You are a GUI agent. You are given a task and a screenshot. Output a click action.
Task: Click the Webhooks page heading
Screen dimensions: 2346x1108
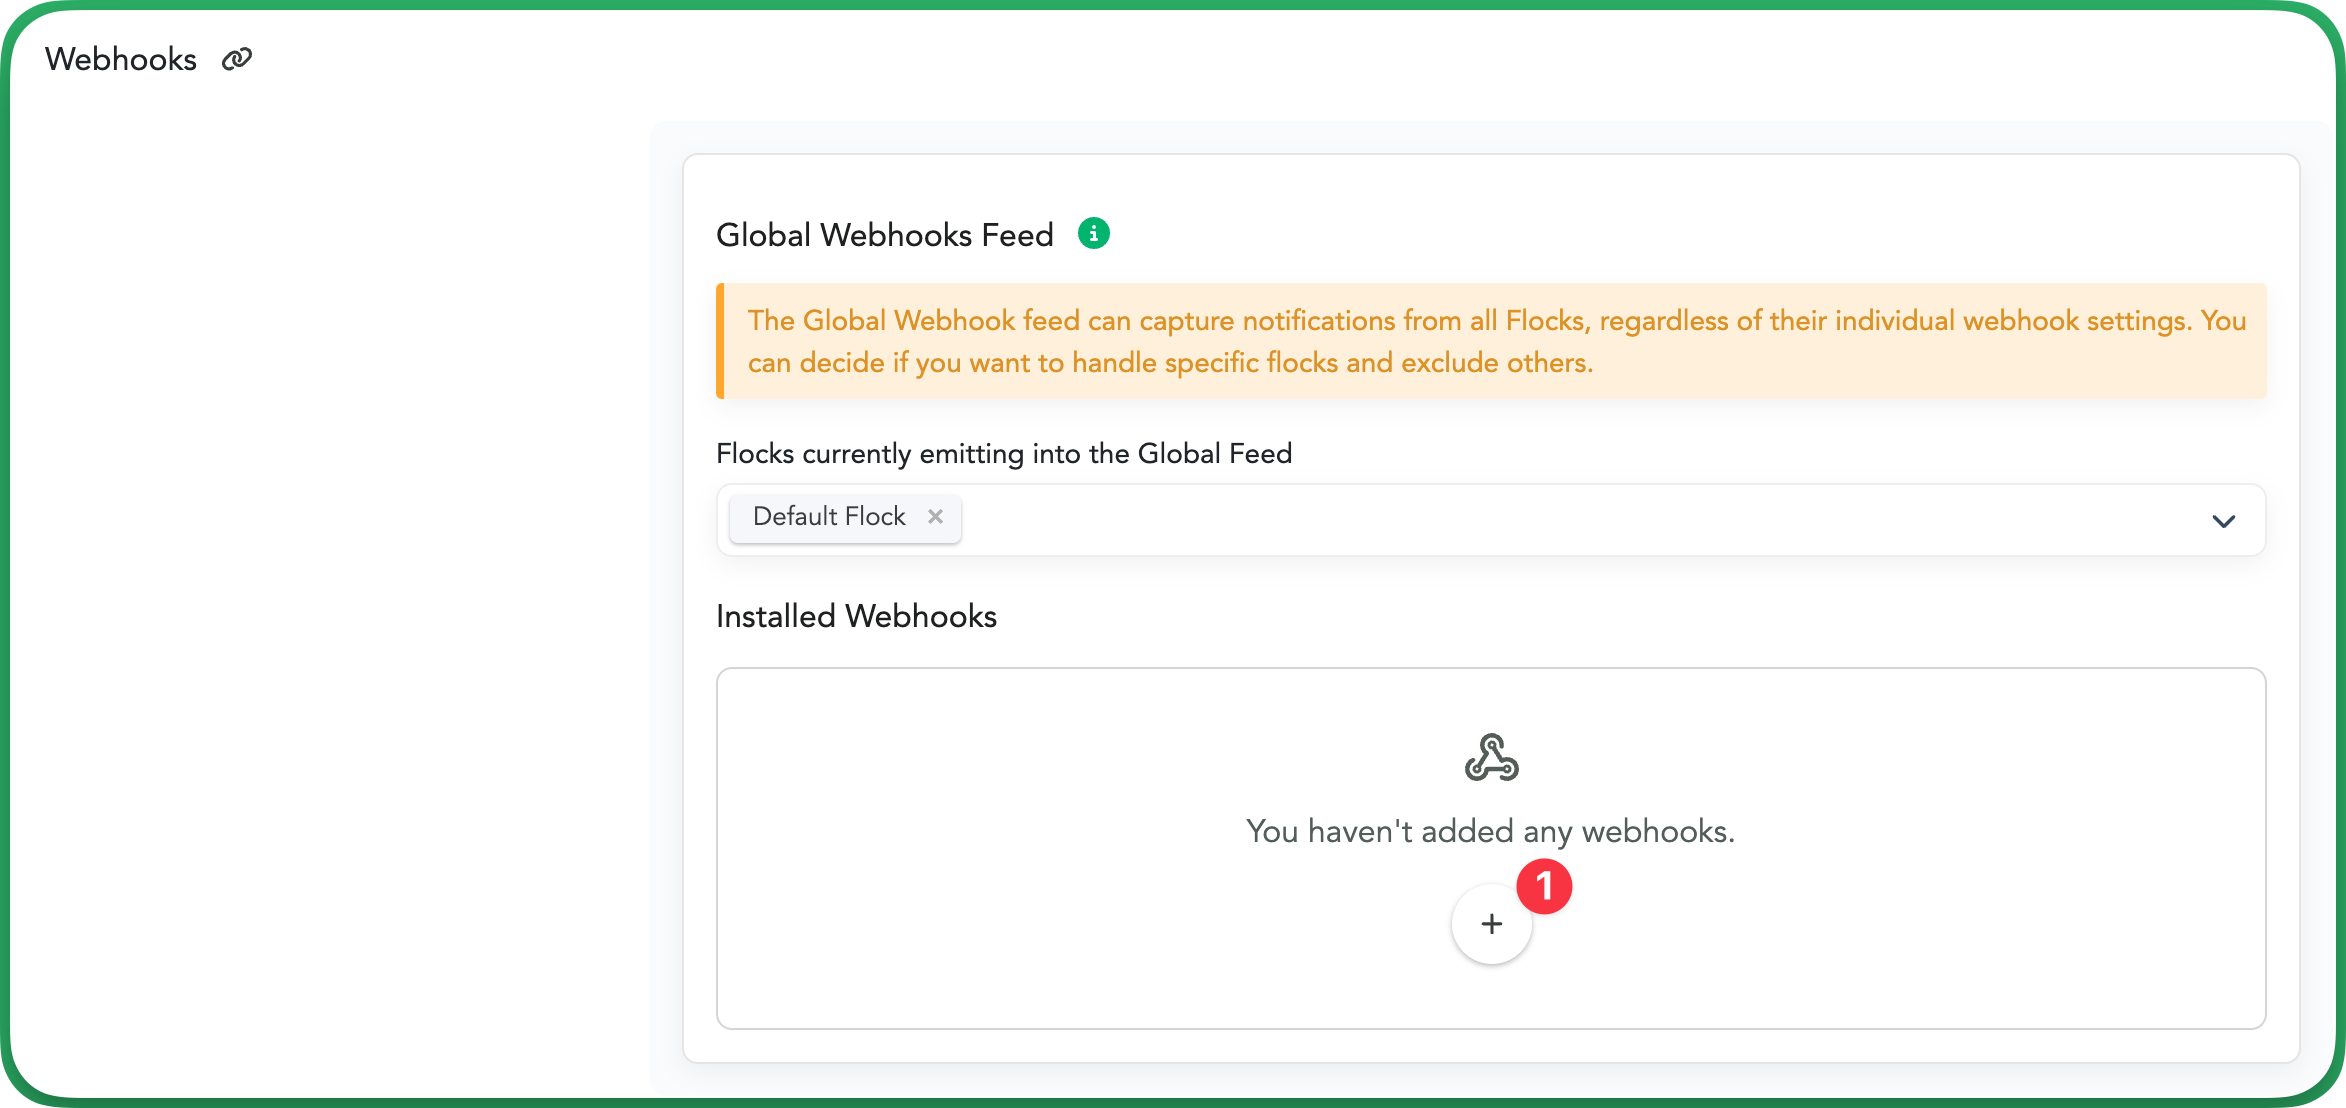point(121,59)
